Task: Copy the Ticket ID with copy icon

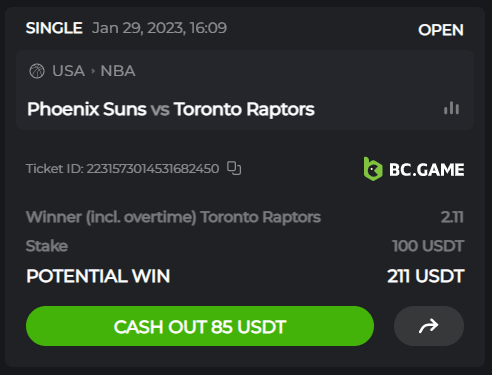Action: pos(234,168)
